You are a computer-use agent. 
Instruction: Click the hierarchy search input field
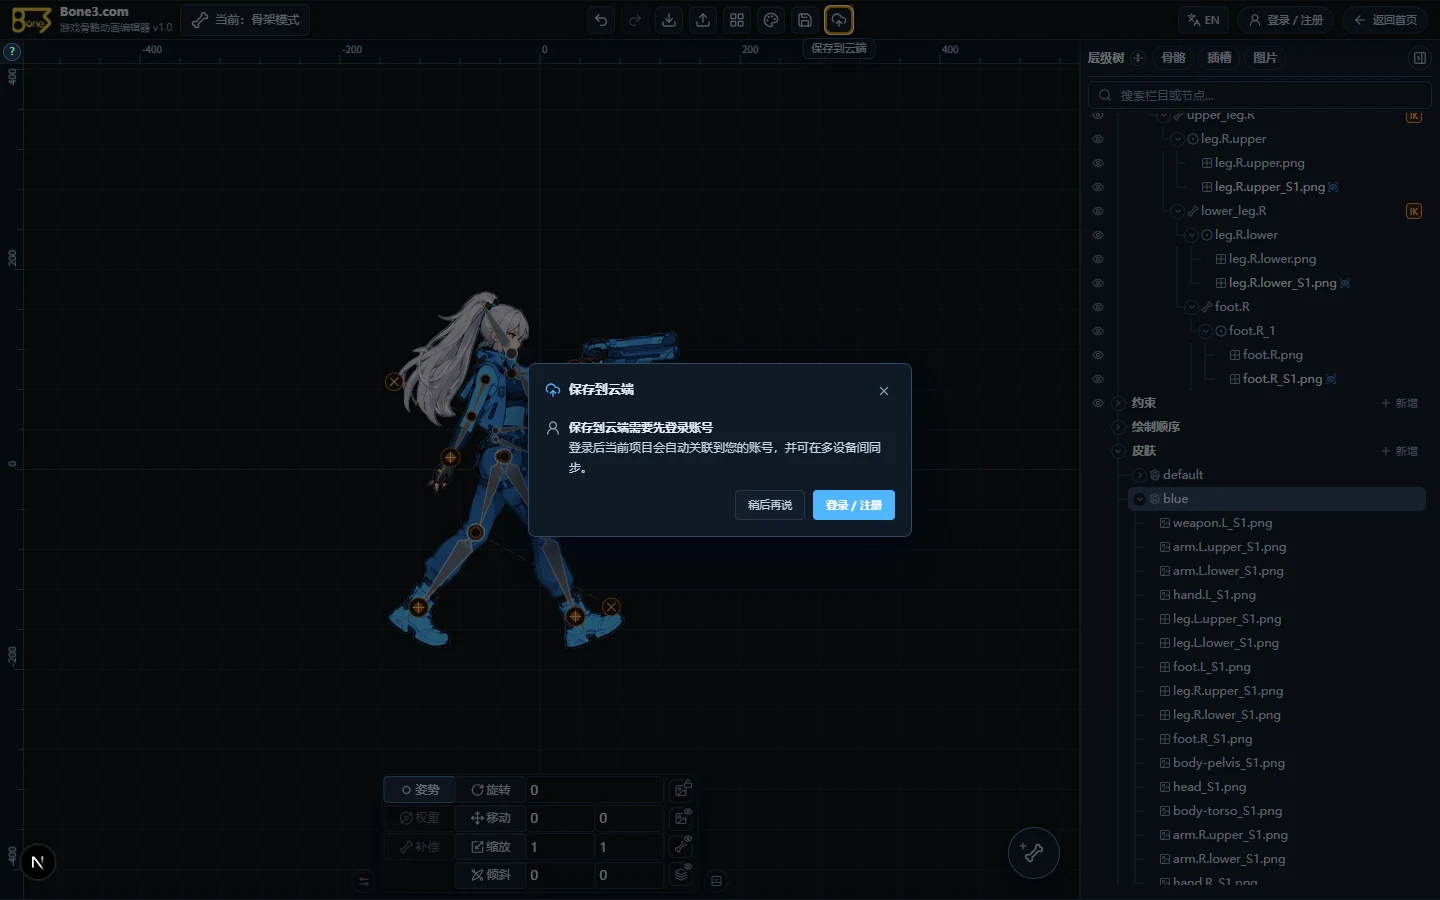click(1260, 95)
